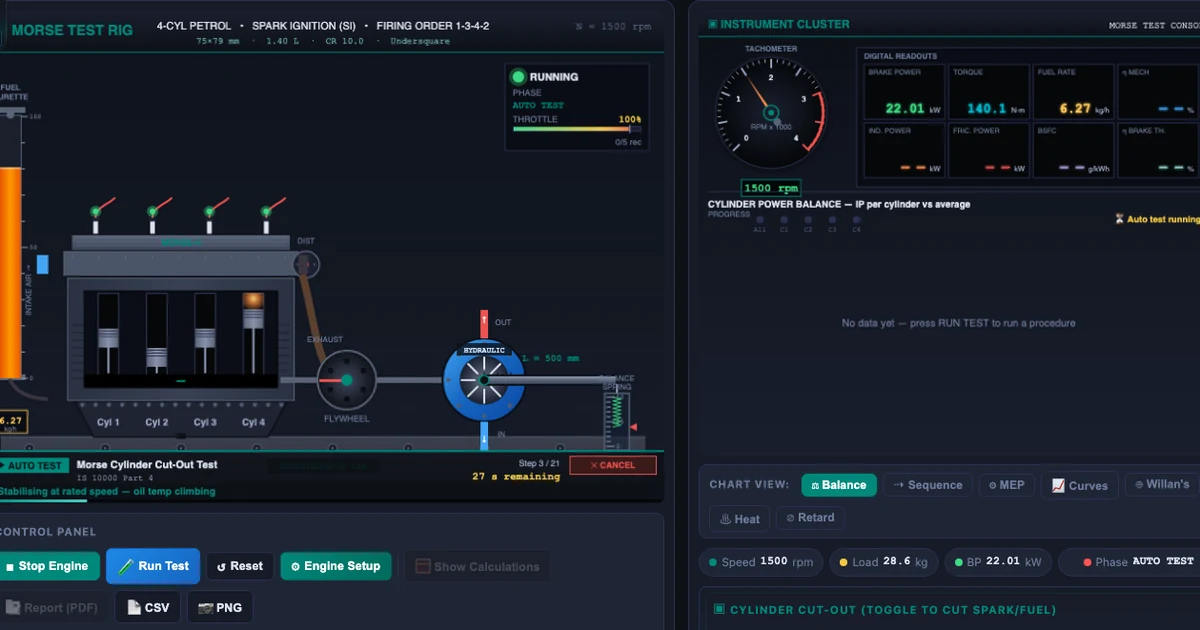This screenshot has height=630, width=1200.
Task: Click the fuel burette orange column
Action: click(10, 272)
